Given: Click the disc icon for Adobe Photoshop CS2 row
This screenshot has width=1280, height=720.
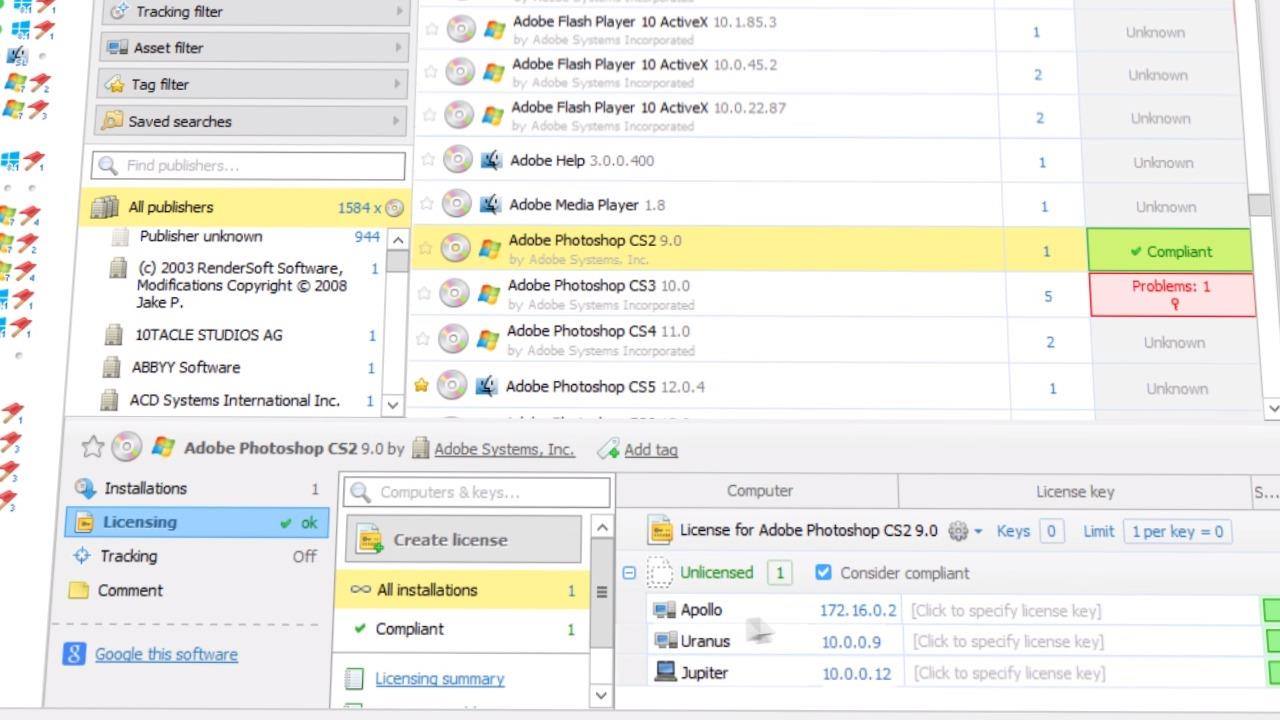Looking at the screenshot, I should (455, 247).
